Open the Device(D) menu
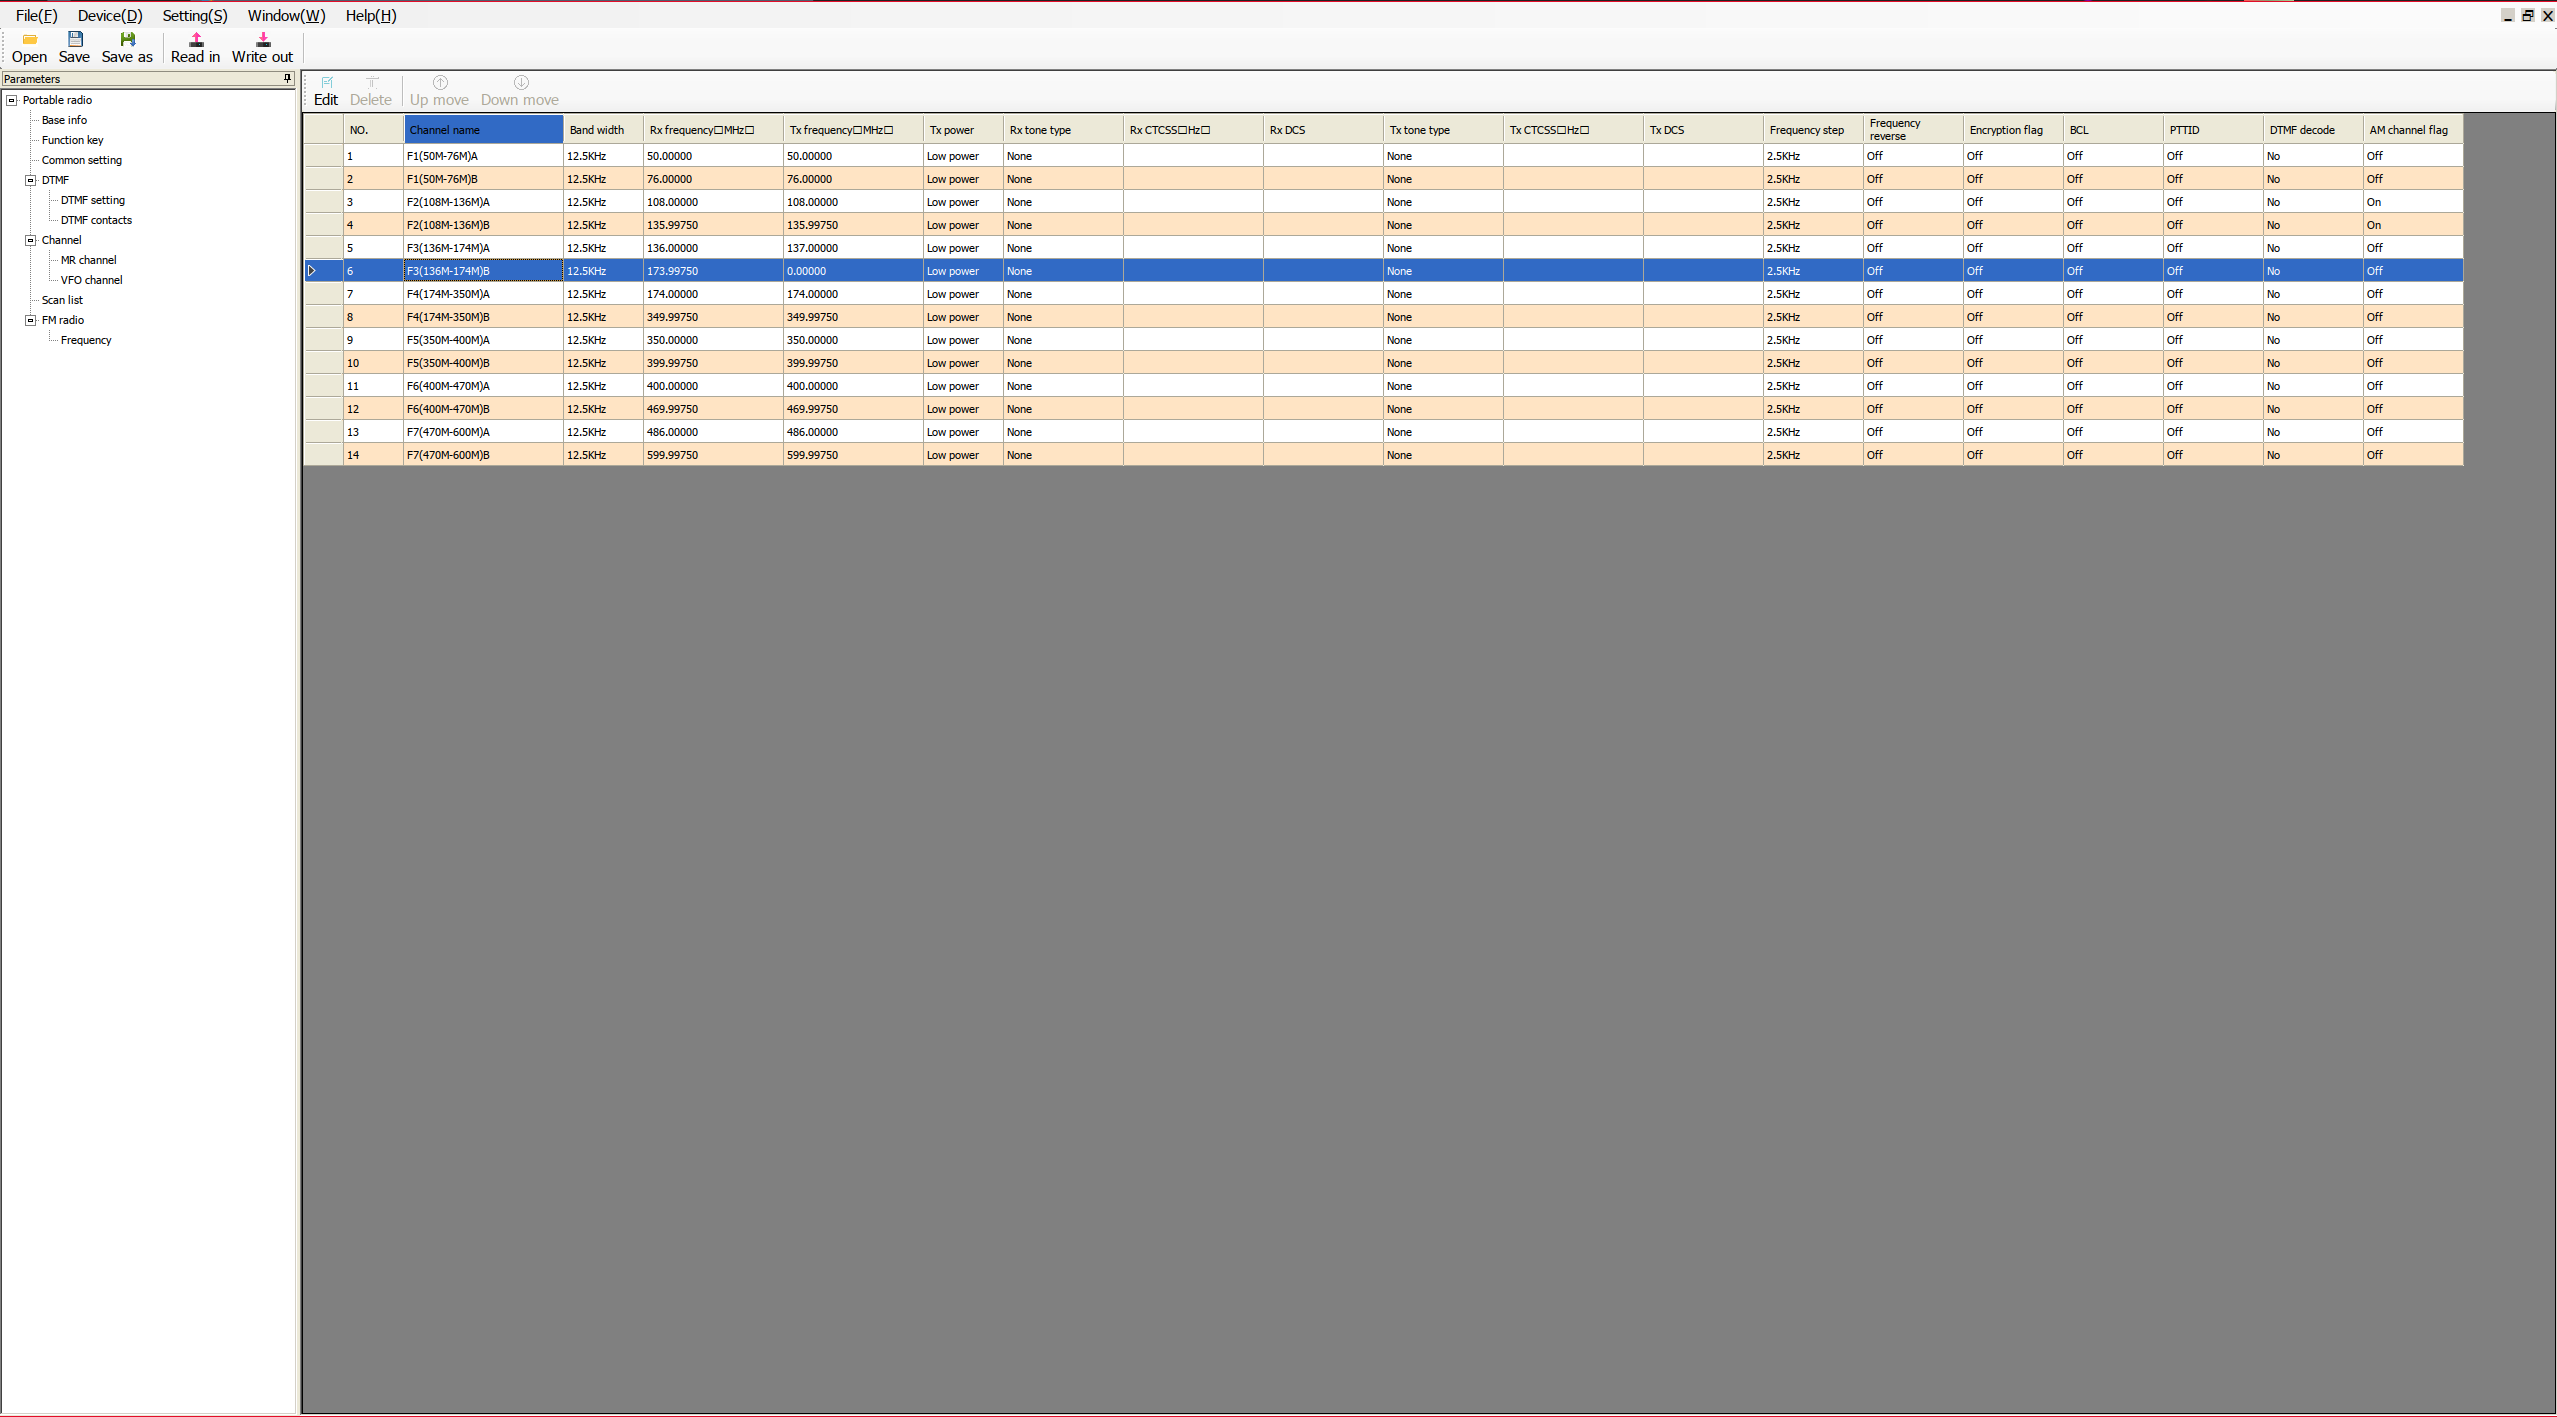Viewport: 2557px width, 1417px height. (110, 15)
